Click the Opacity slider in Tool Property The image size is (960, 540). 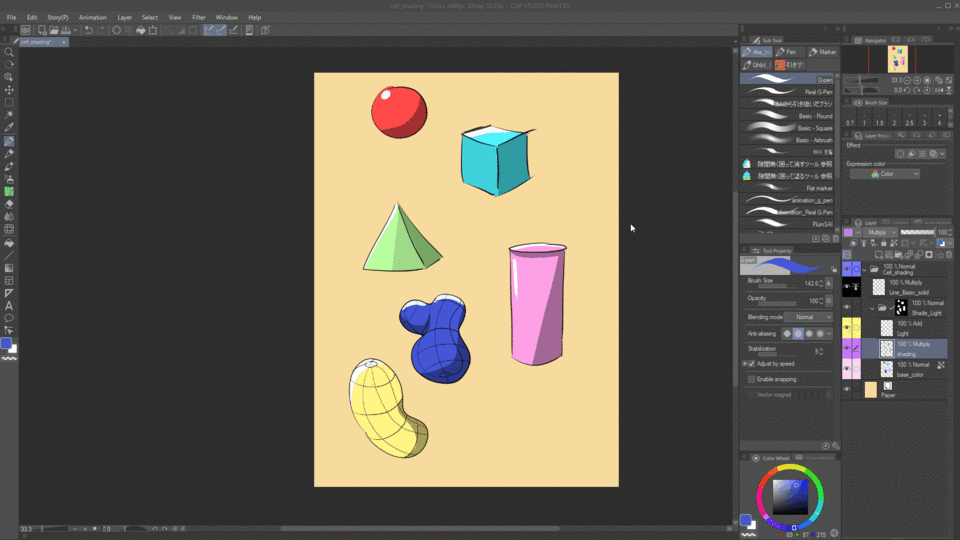776,304
